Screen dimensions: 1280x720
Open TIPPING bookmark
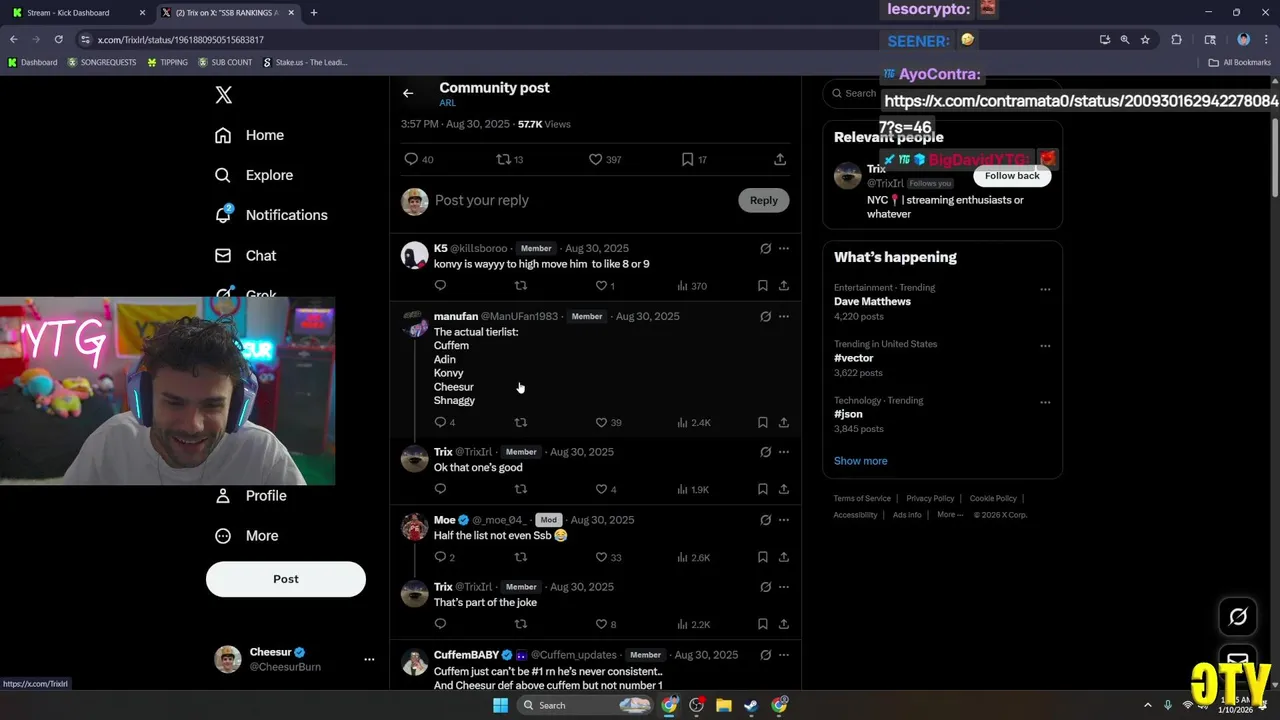167,62
